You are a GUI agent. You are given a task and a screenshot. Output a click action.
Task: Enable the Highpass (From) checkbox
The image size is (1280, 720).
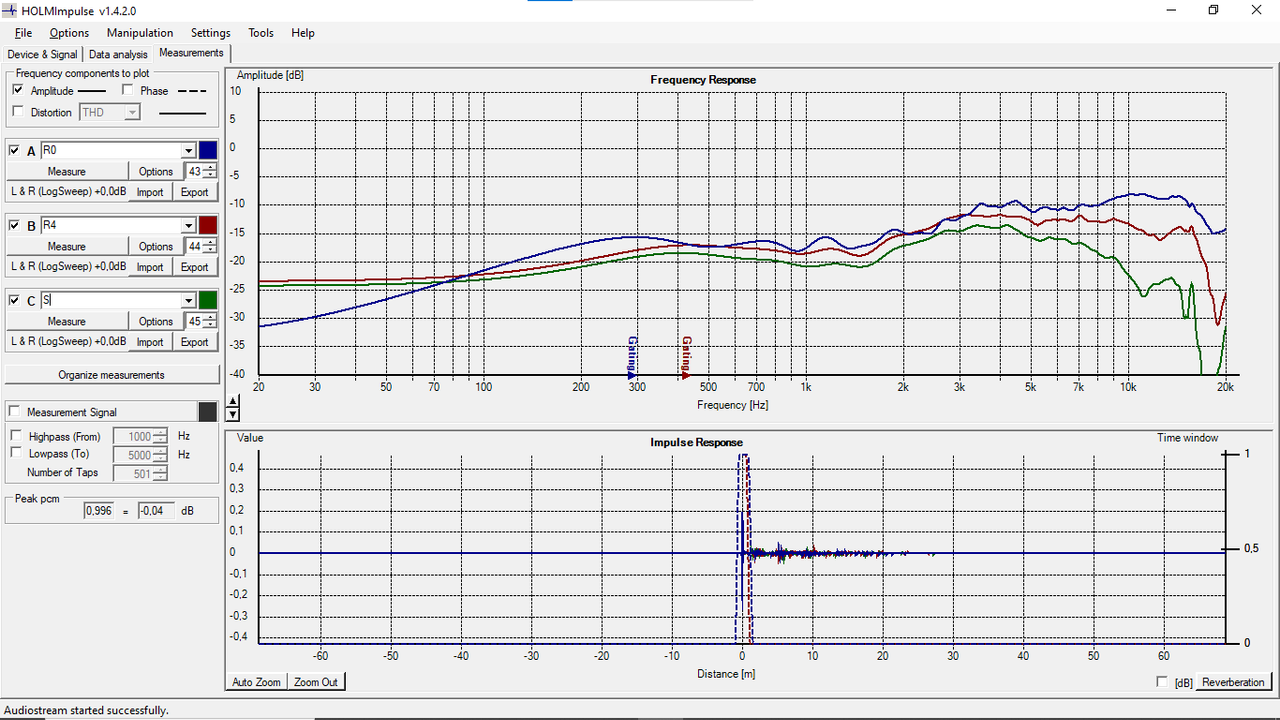click(16, 436)
